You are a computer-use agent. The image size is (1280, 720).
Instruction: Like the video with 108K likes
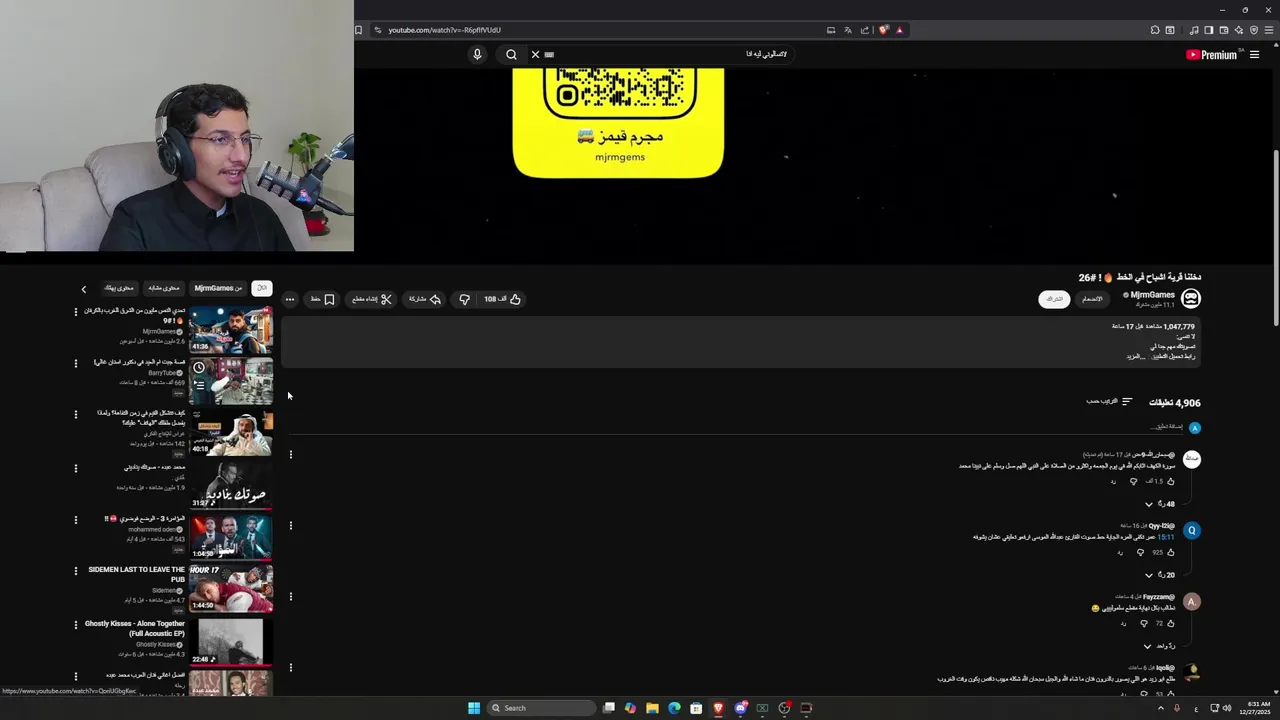(503, 299)
